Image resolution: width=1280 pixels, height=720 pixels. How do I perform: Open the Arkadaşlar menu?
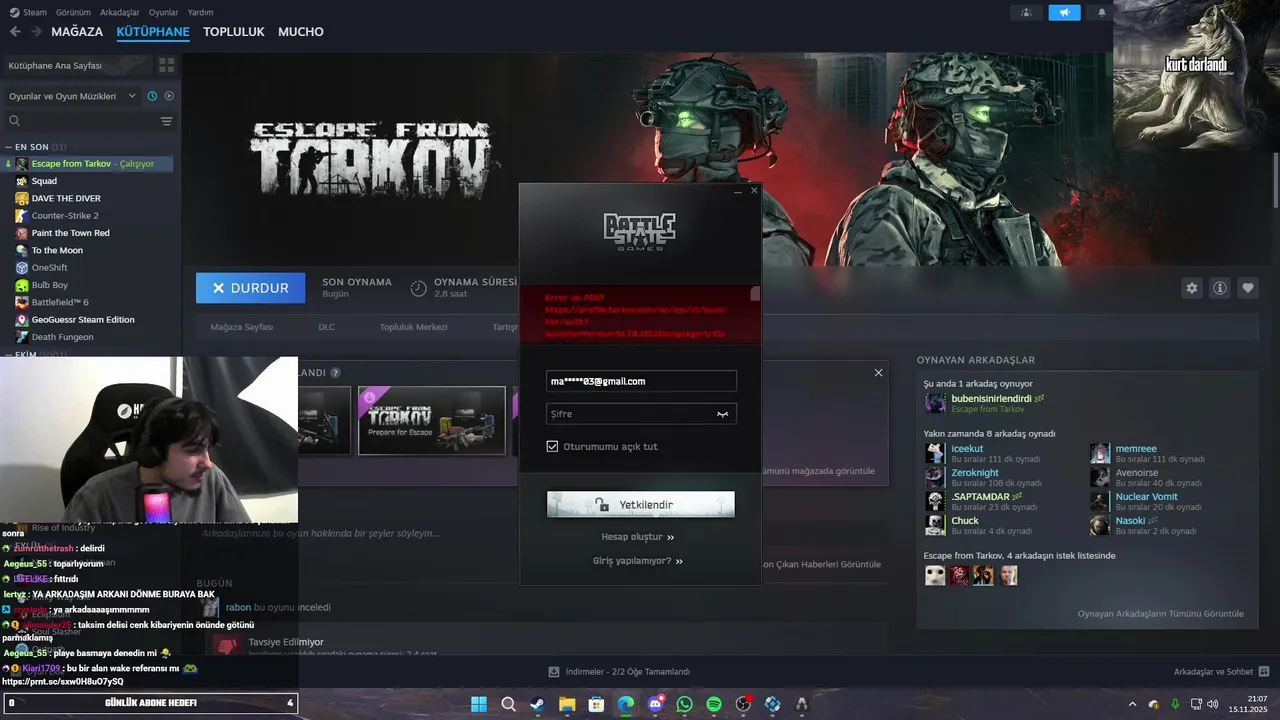click(x=120, y=12)
